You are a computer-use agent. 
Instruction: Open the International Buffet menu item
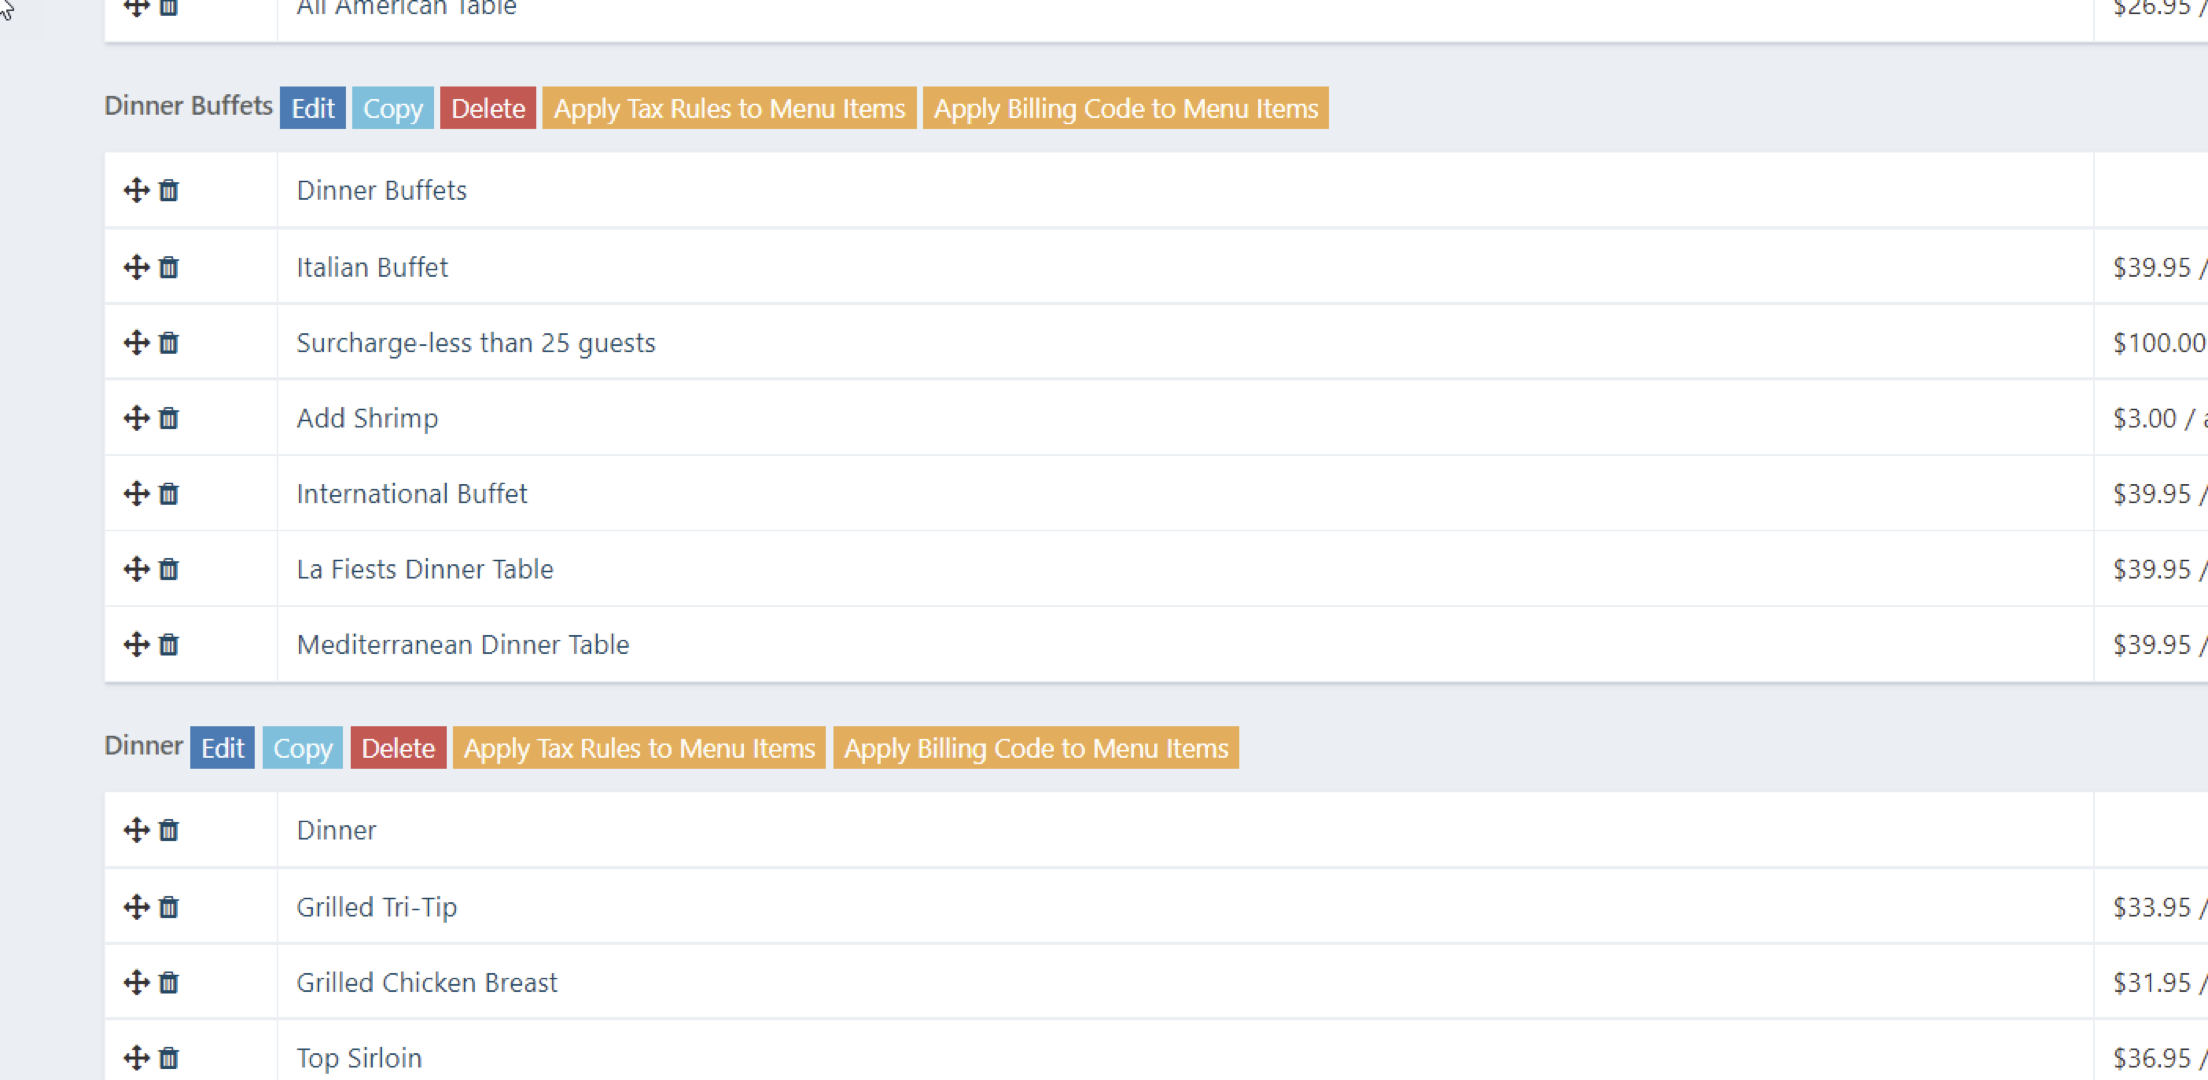click(x=411, y=494)
